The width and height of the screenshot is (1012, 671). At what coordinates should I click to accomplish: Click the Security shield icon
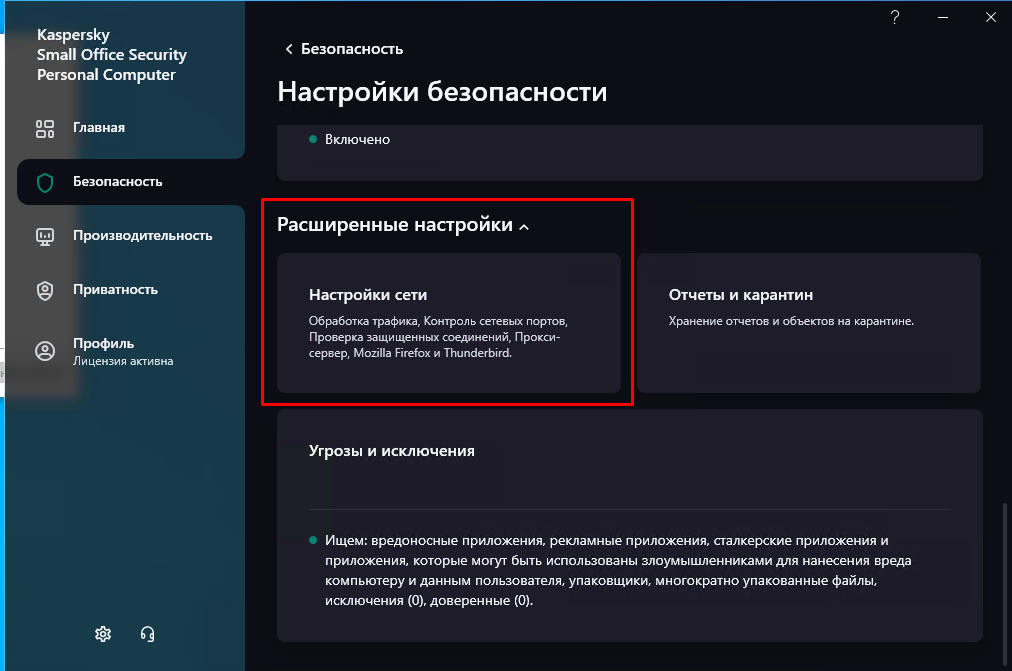[x=45, y=182]
